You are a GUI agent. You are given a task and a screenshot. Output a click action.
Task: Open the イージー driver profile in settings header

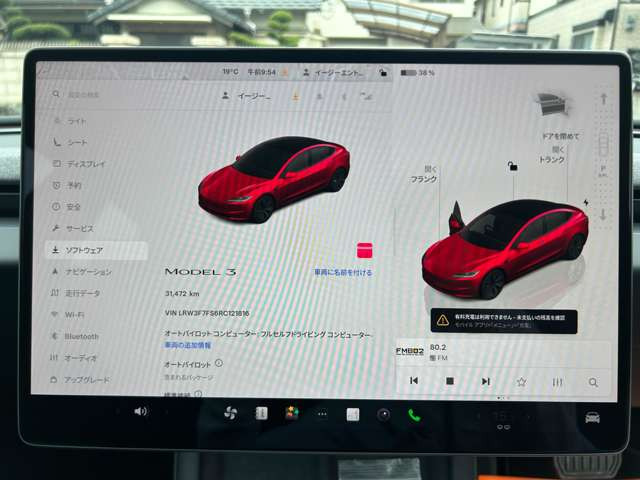pos(246,96)
